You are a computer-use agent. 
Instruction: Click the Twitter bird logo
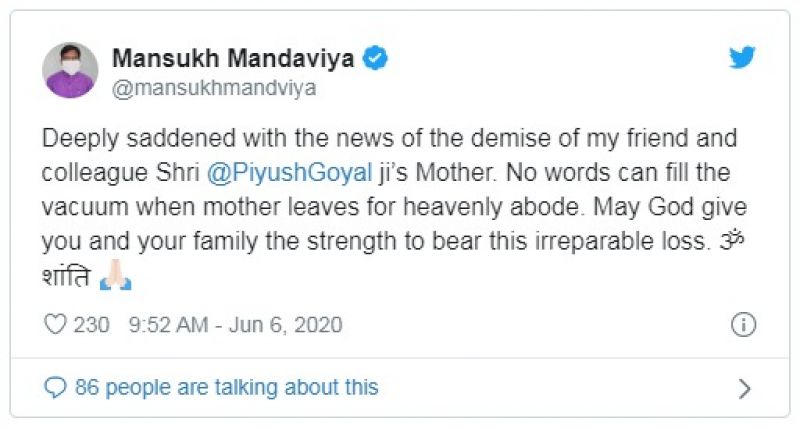pyautogui.click(x=741, y=58)
